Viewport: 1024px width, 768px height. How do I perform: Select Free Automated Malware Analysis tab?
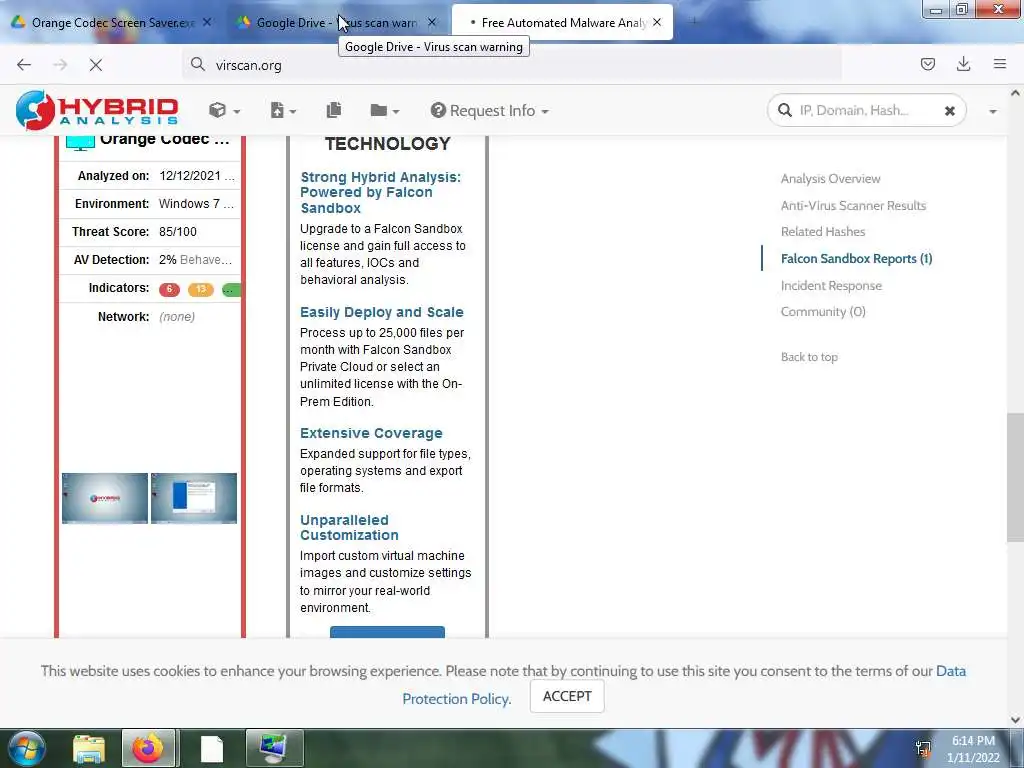pyautogui.click(x=562, y=22)
